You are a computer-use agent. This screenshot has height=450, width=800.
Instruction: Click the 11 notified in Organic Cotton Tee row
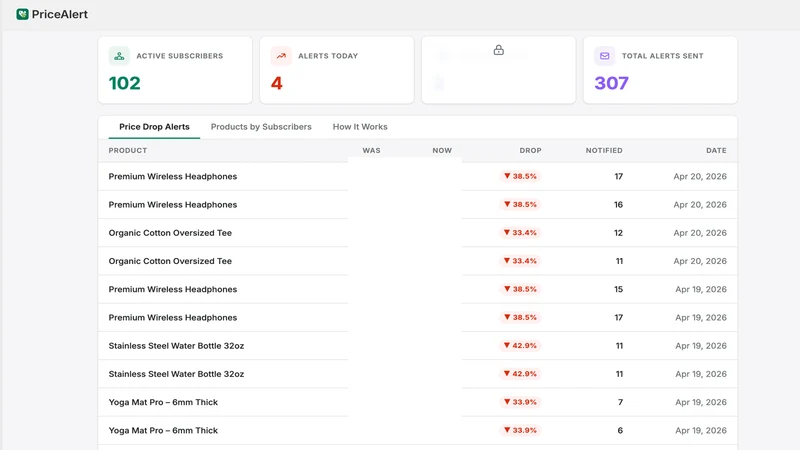619,261
